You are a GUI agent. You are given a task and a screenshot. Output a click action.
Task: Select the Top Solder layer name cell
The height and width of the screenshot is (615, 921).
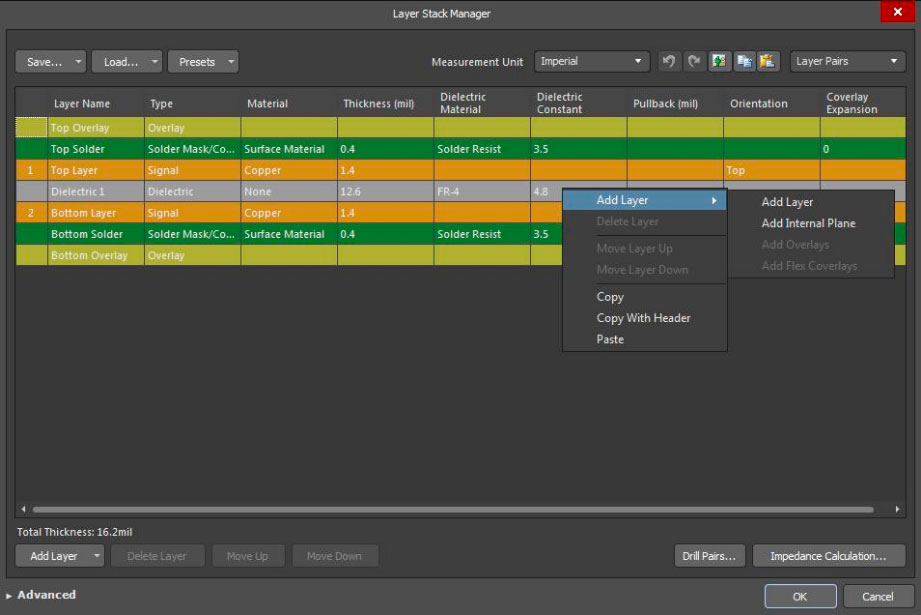pos(96,149)
